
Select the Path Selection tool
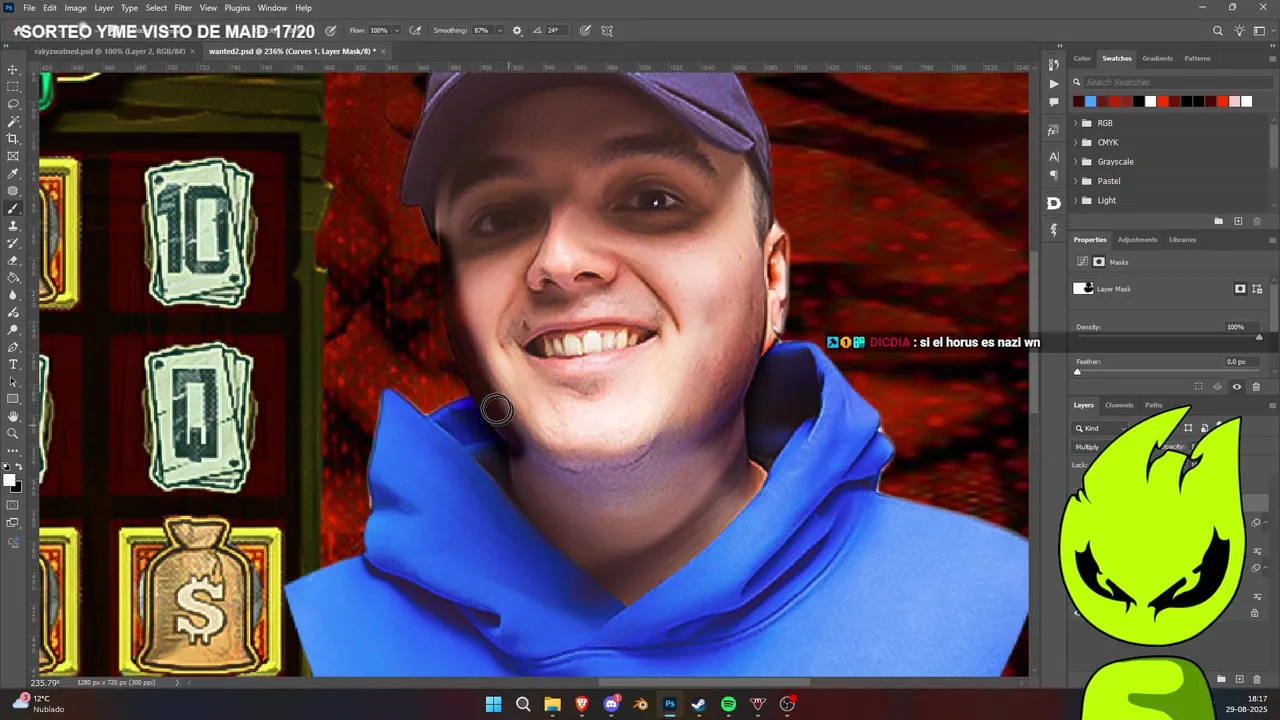click(x=13, y=382)
